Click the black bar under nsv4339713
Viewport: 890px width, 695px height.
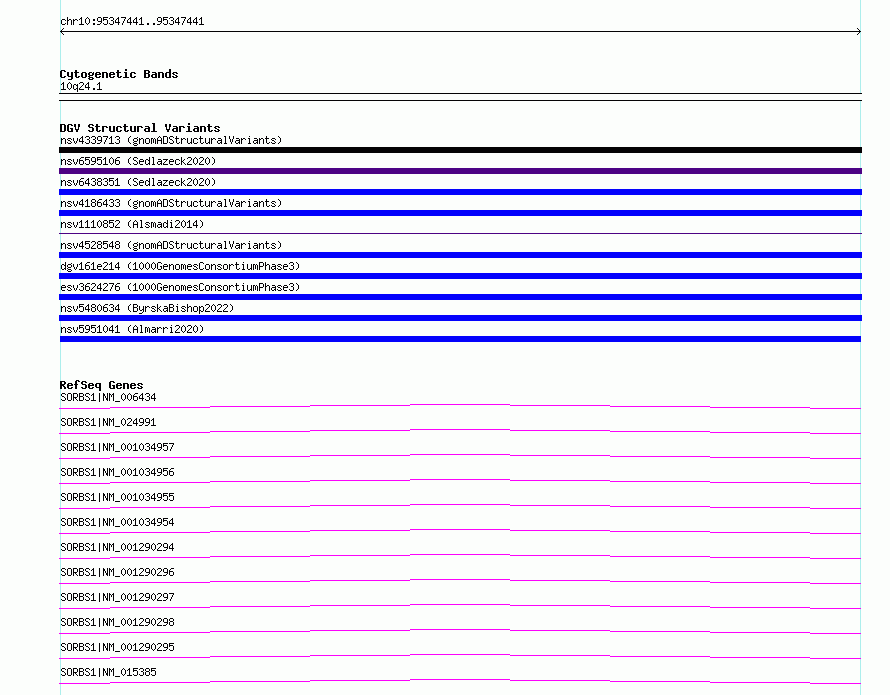point(460,150)
